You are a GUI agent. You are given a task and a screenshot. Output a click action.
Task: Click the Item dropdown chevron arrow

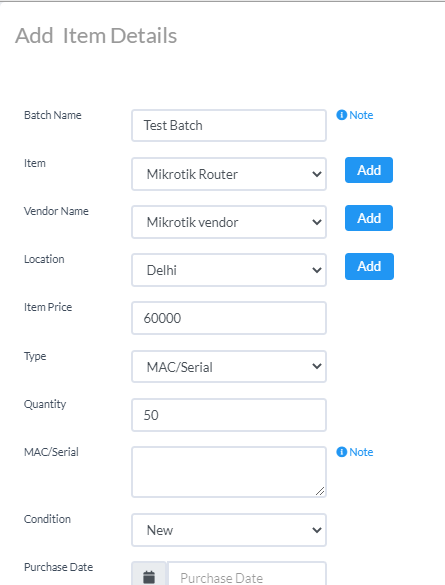coord(317,174)
